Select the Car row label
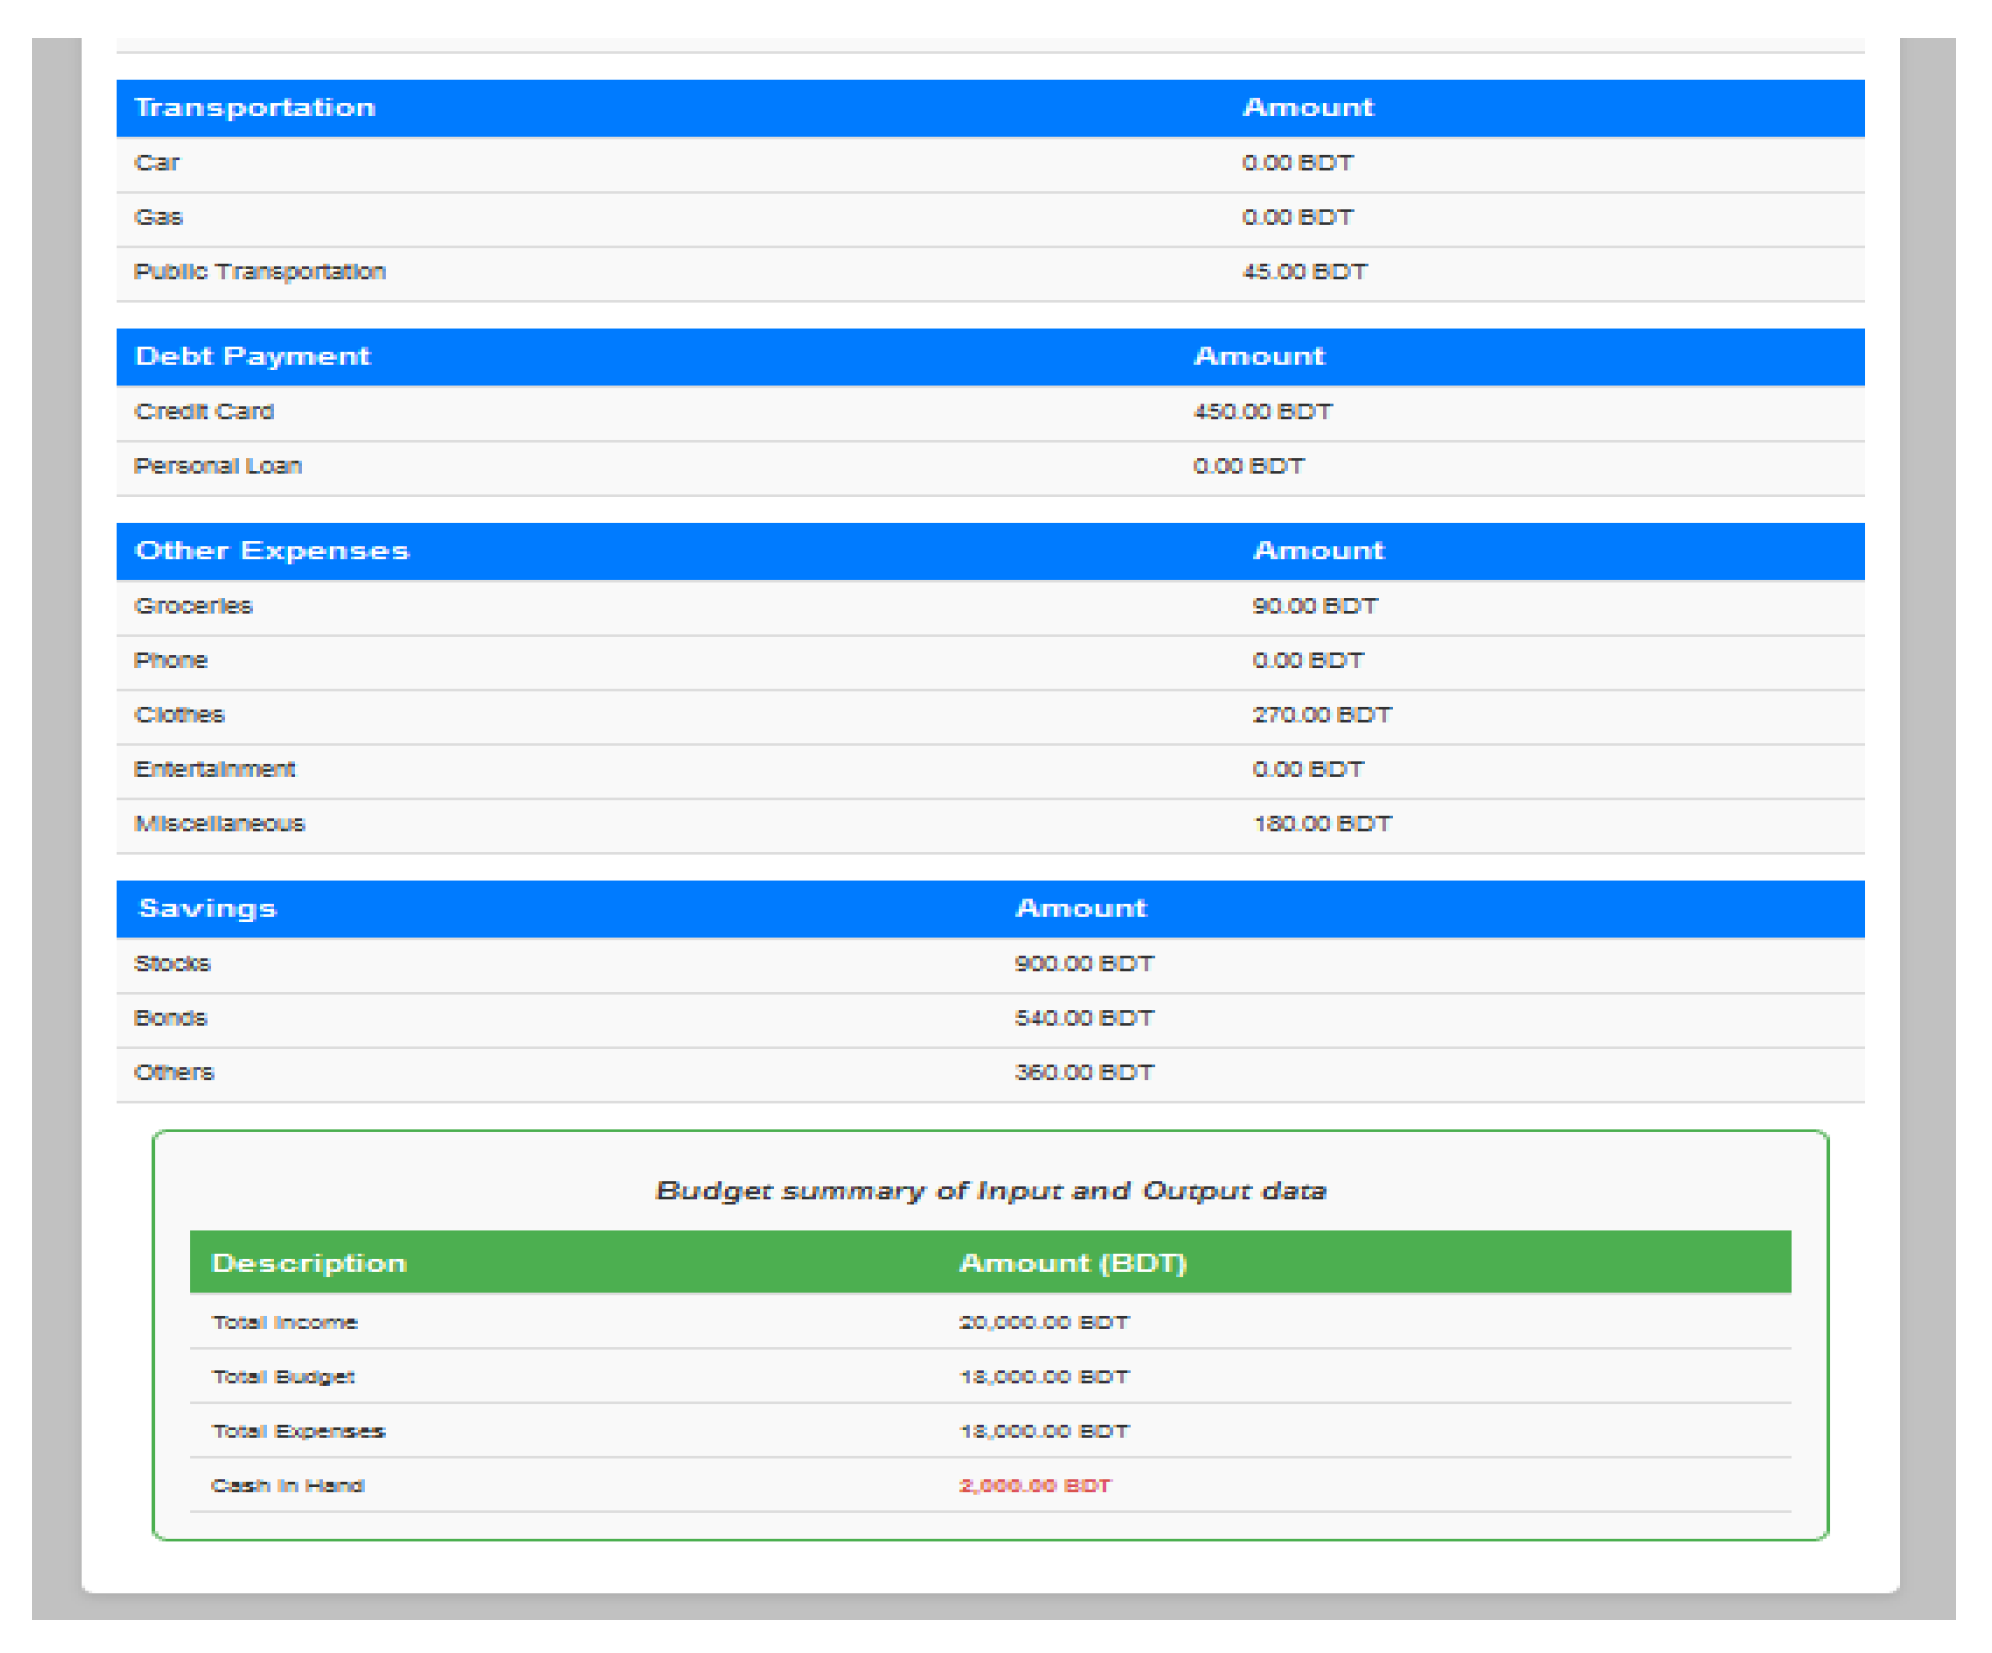 pos(157,163)
